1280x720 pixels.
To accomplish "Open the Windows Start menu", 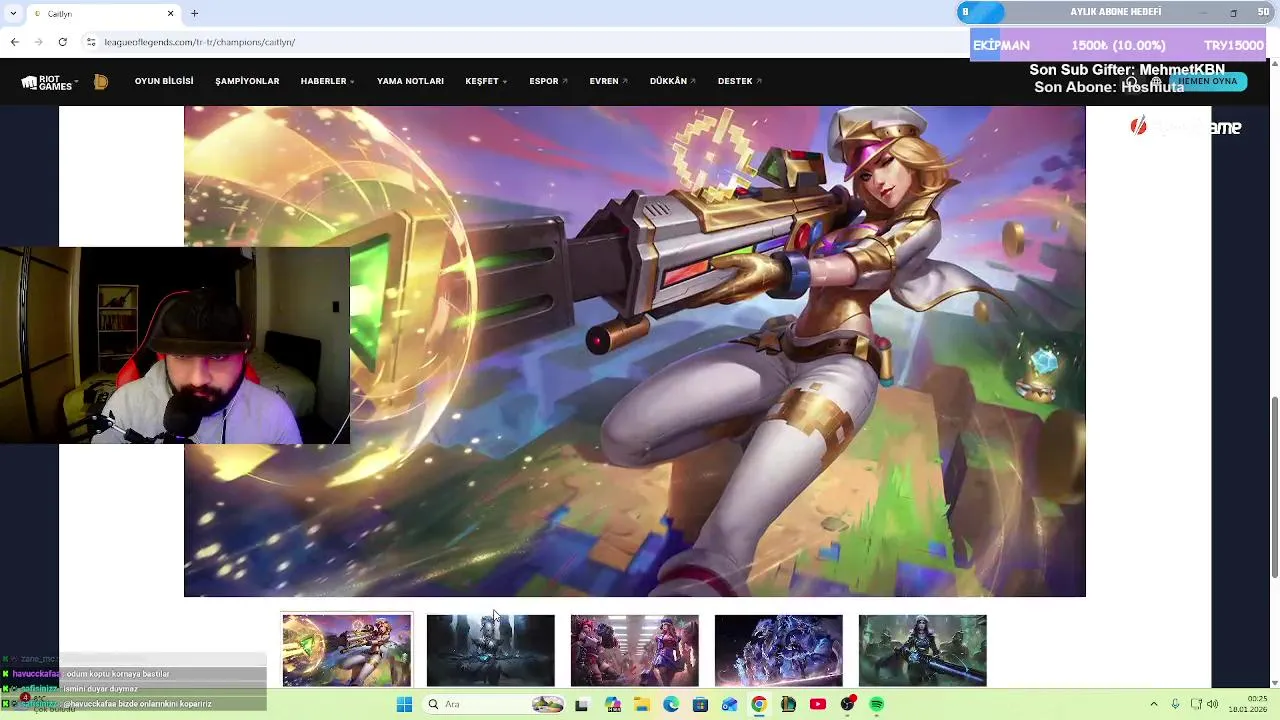I will (x=404, y=705).
